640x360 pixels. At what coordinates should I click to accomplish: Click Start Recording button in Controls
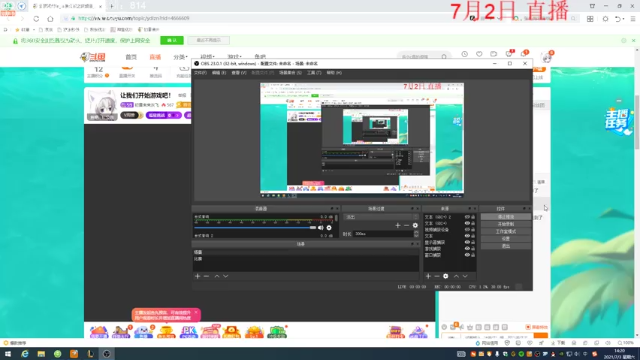point(506,224)
